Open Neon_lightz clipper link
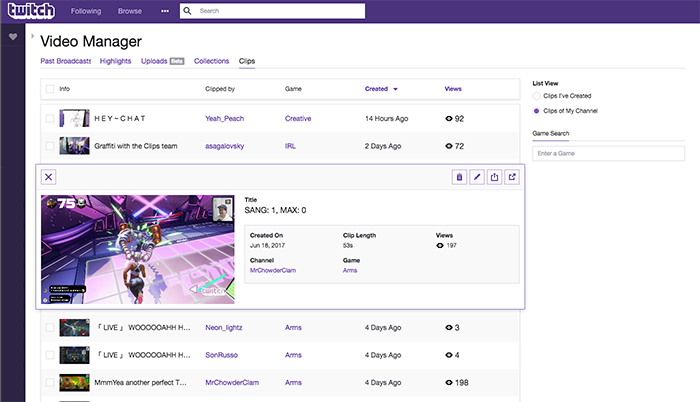Viewport: 700px width, 402px height. pos(224,327)
